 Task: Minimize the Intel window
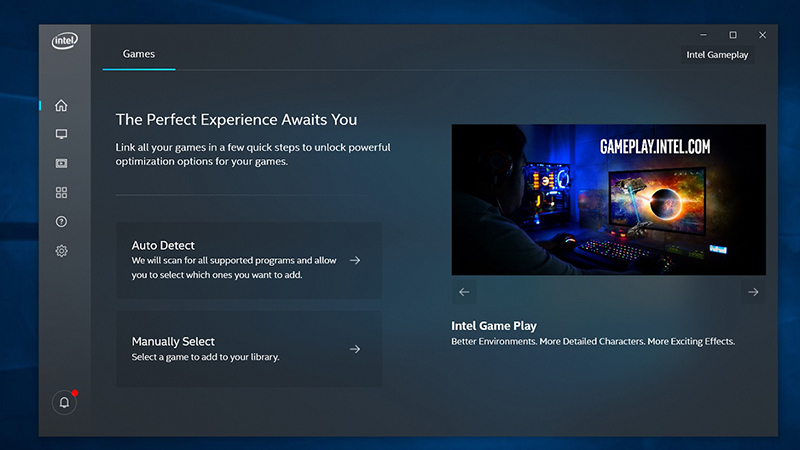coord(704,35)
